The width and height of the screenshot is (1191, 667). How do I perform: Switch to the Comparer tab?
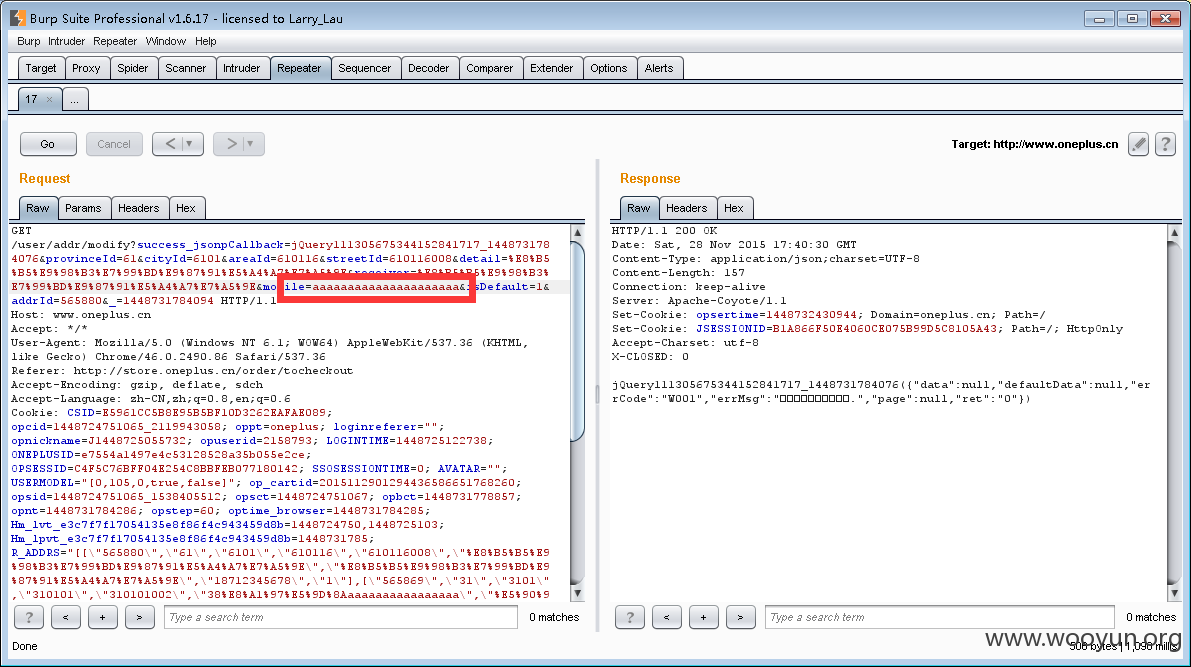[x=490, y=68]
